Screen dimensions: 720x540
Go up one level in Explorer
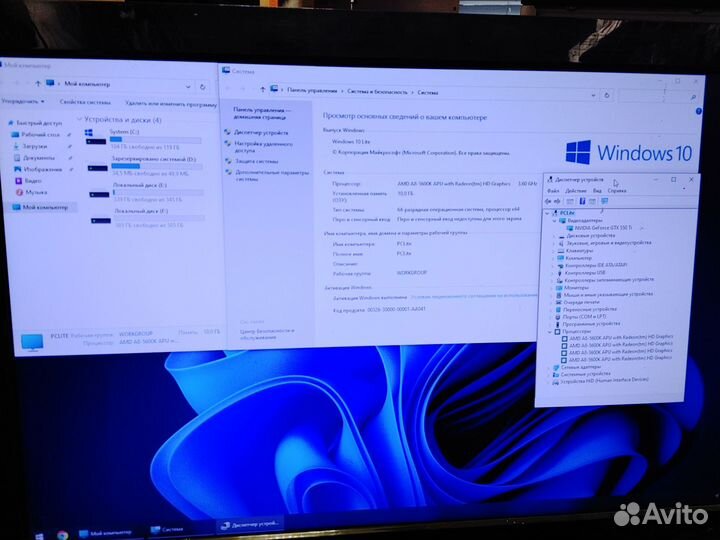[36, 84]
